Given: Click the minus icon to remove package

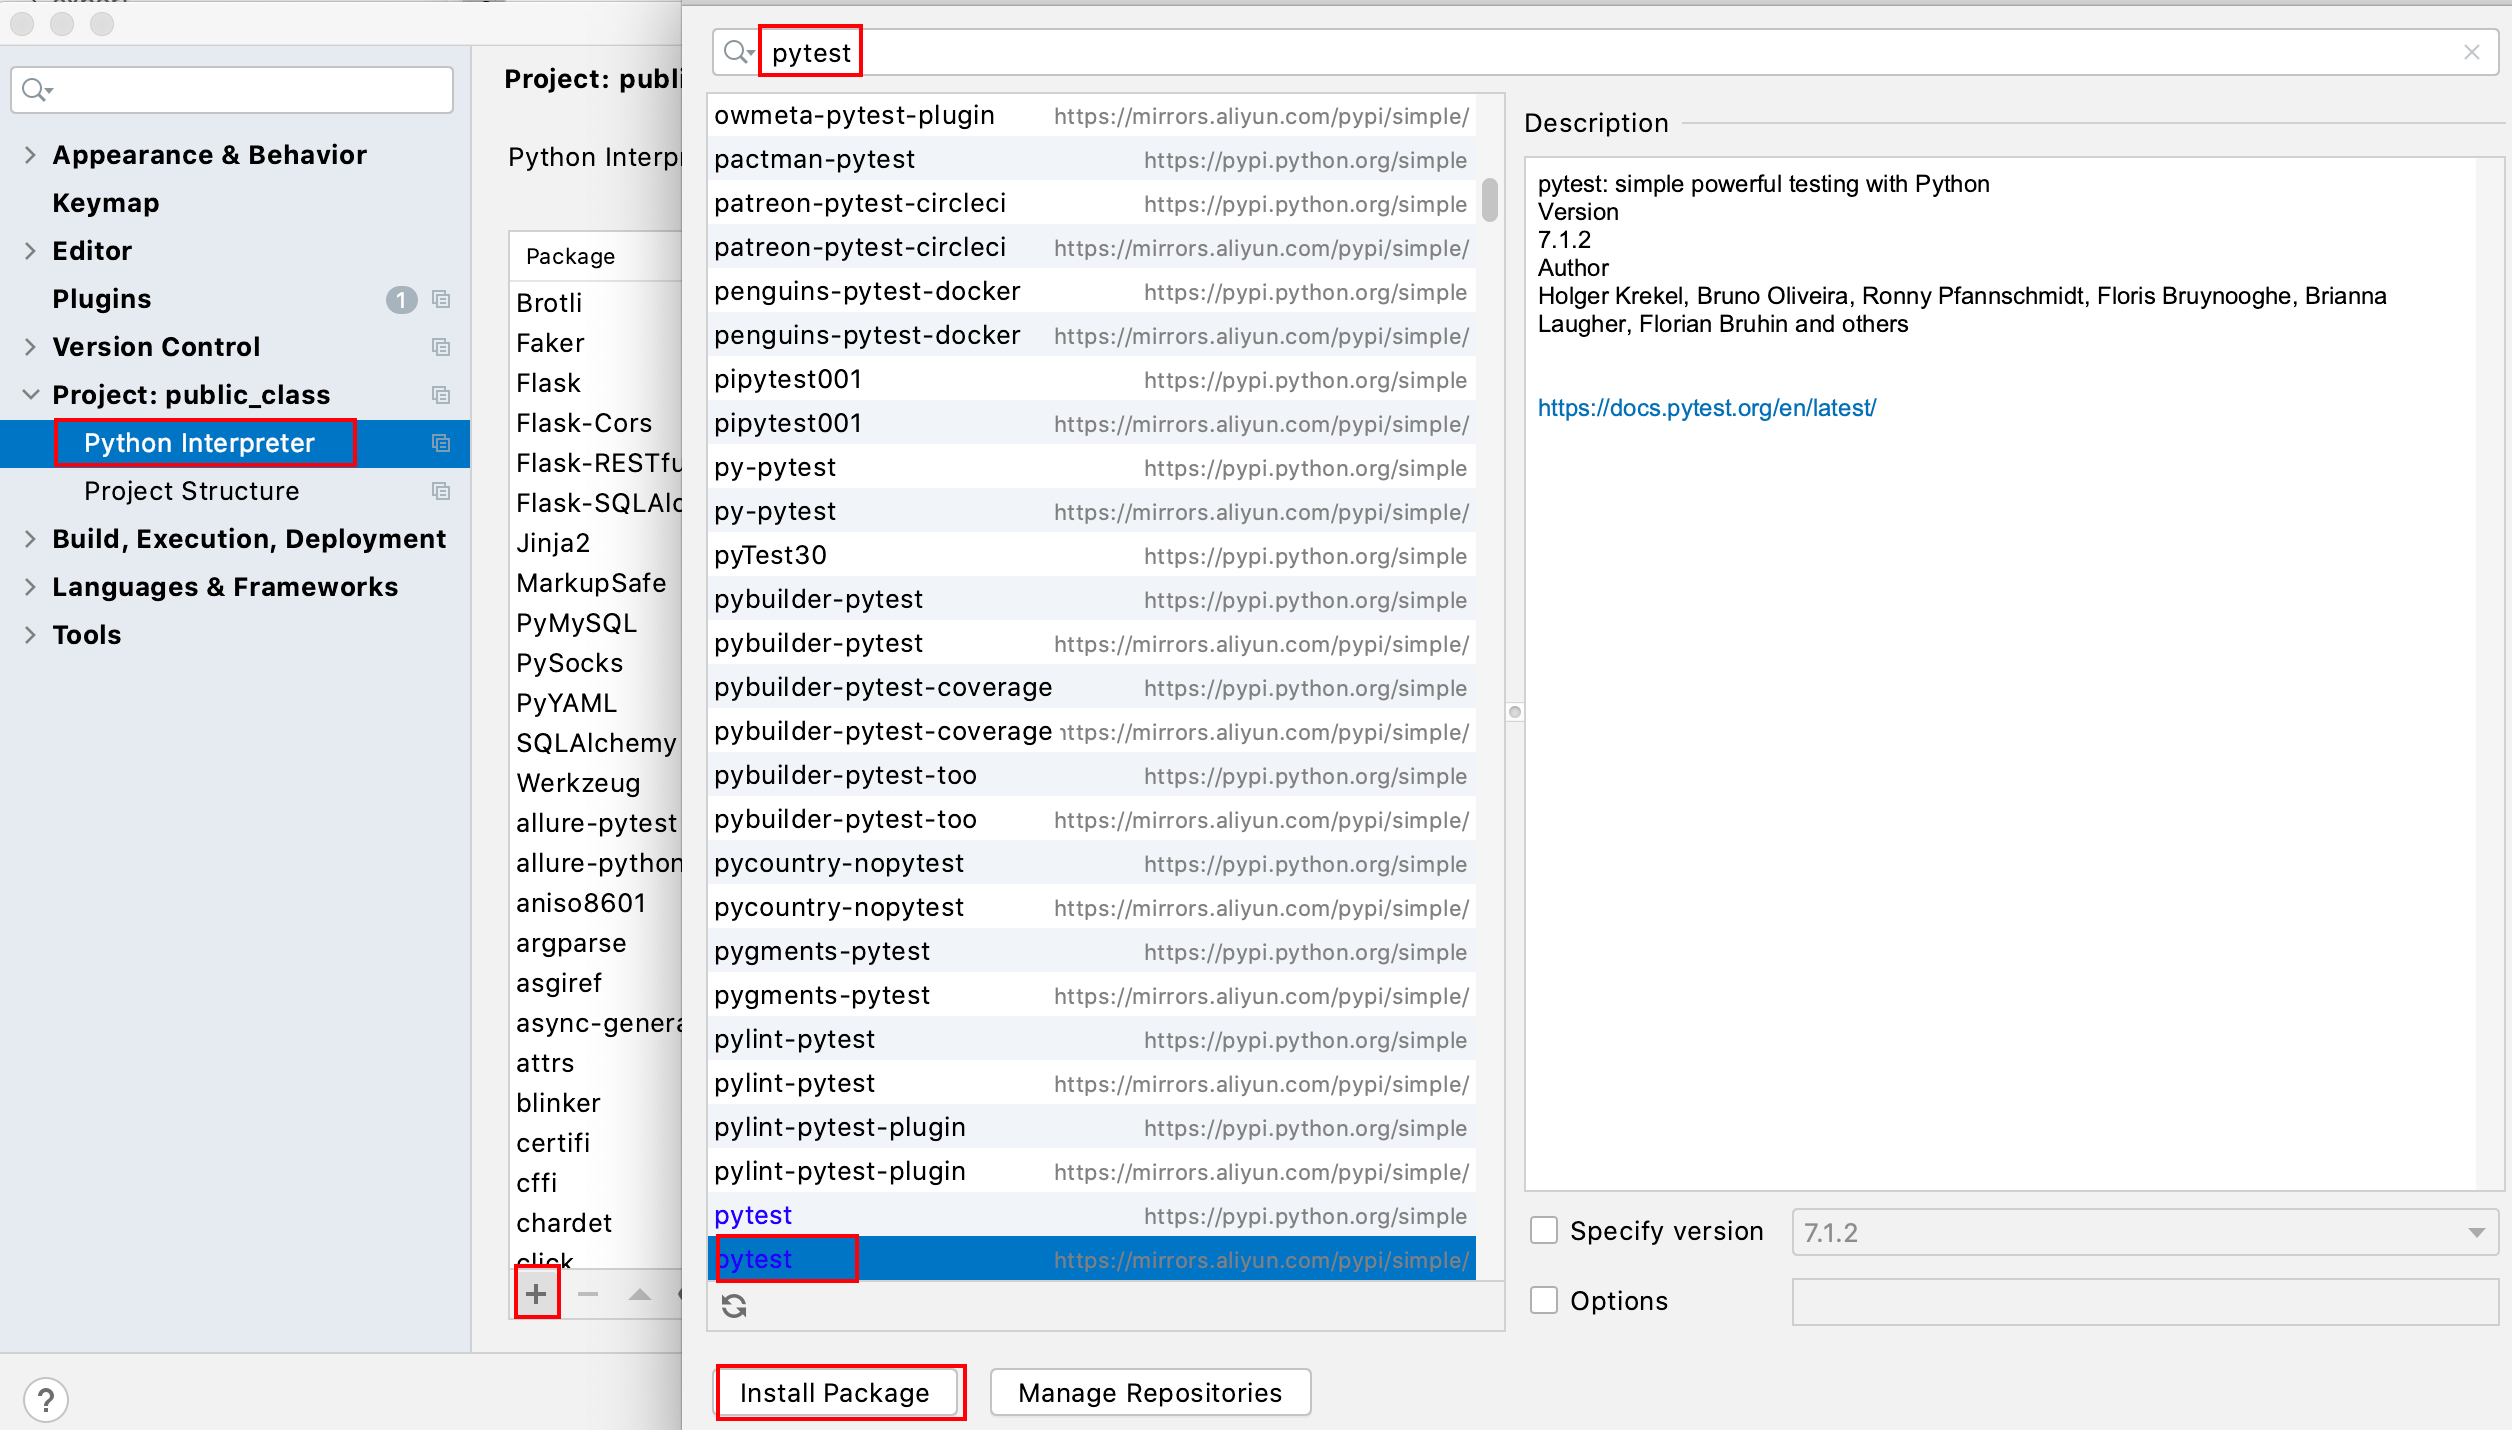Looking at the screenshot, I should click(x=588, y=1294).
